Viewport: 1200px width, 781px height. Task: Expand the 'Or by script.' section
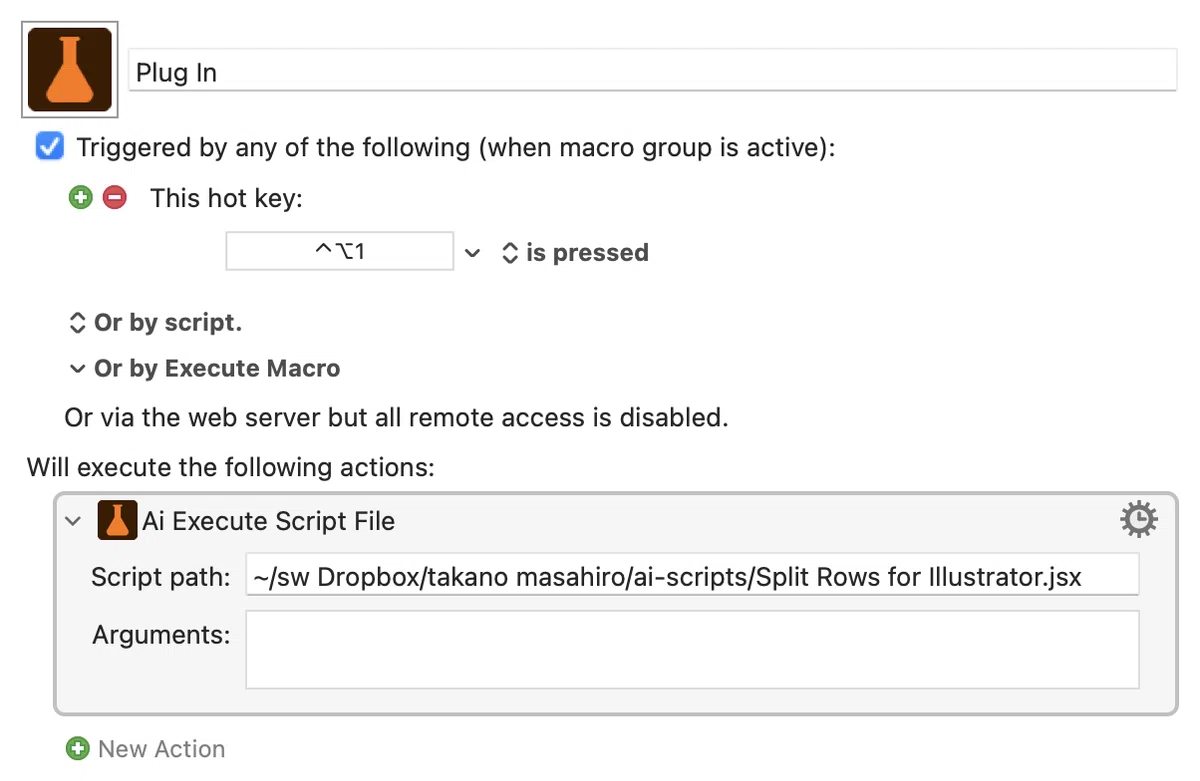pos(155,323)
